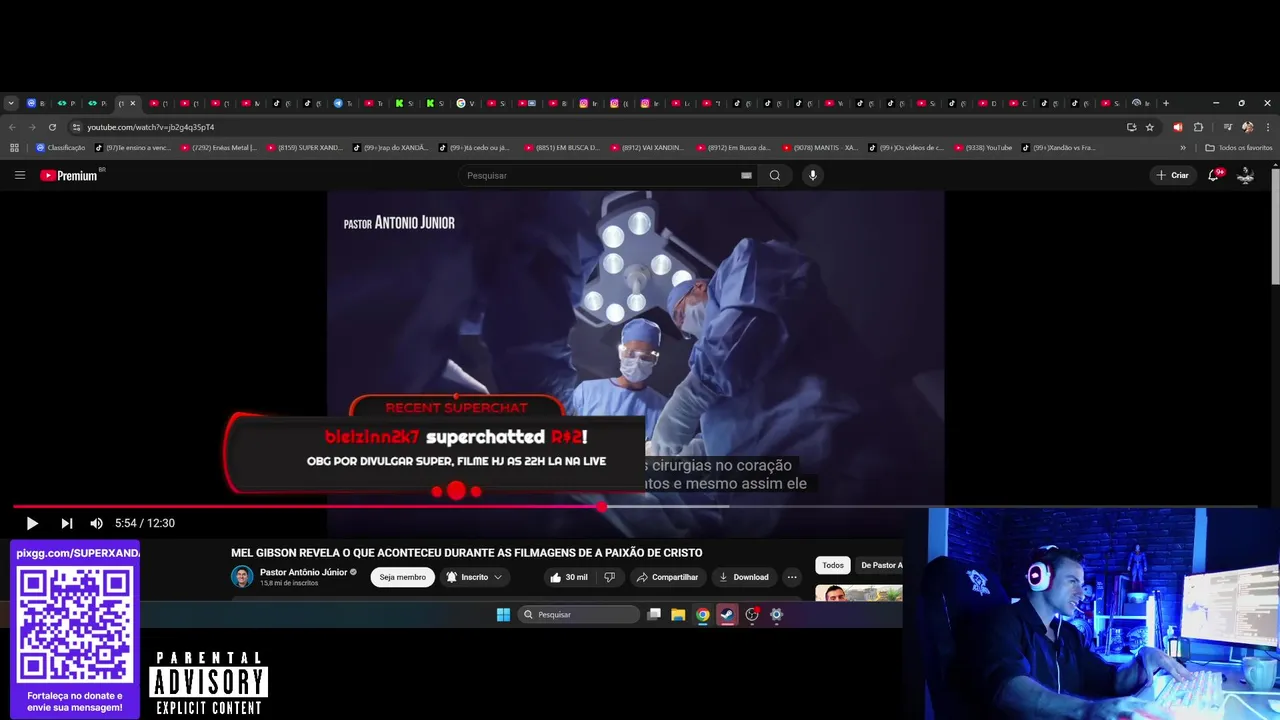
Task: Click the Seja membro button
Action: [402, 577]
